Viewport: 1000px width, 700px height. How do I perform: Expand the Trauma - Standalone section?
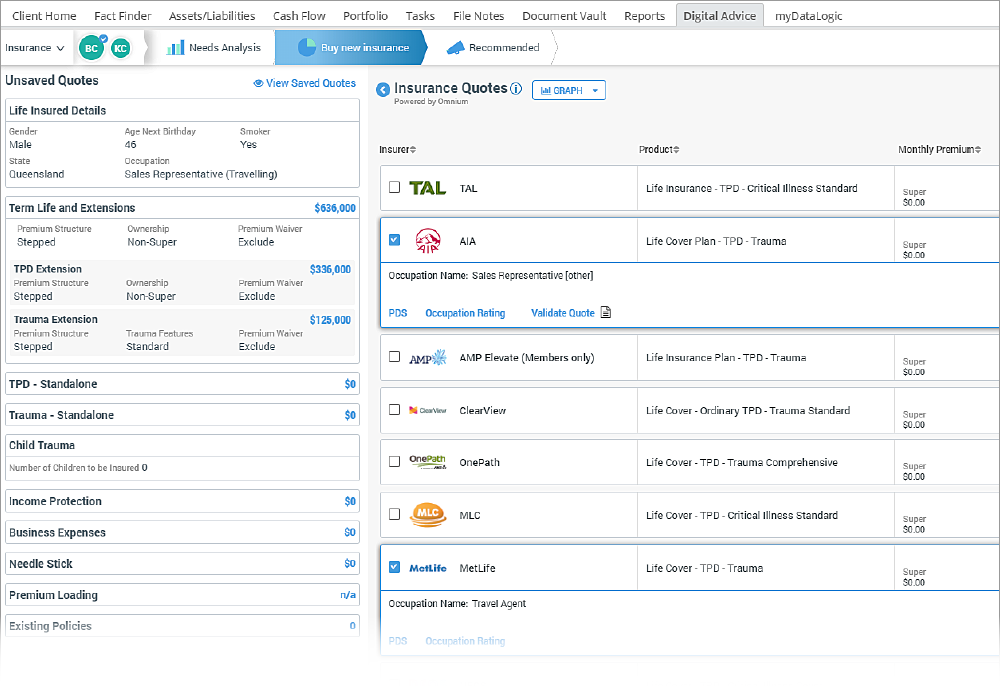pyautogui.click(x=182, y=415)
